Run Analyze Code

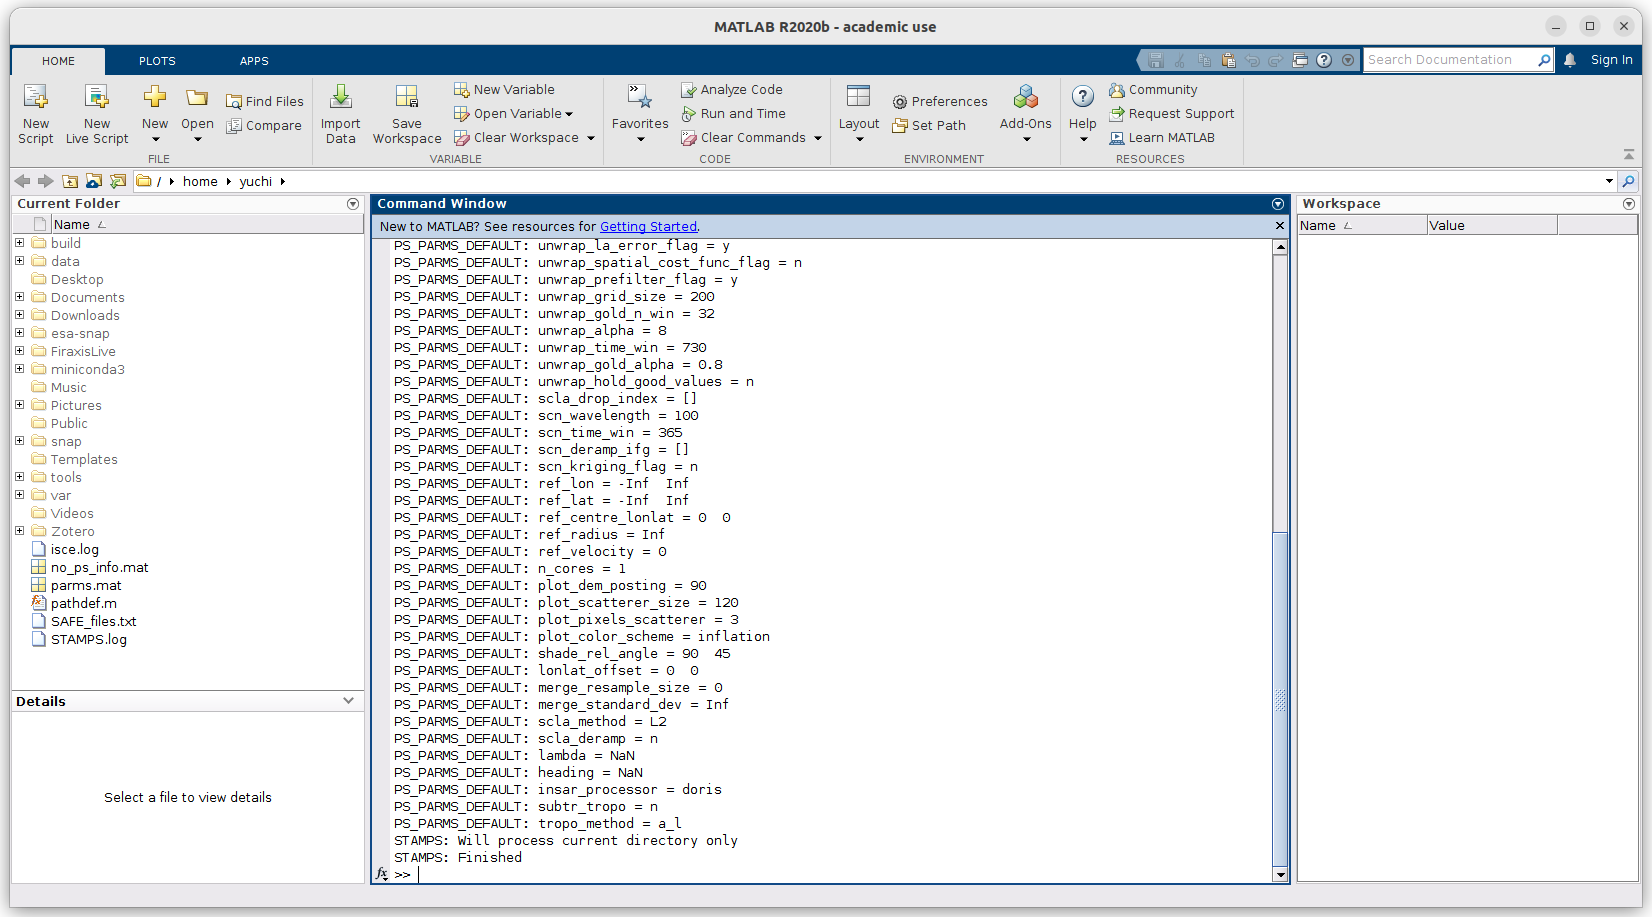pyautogui.click(x=732, y=90)
